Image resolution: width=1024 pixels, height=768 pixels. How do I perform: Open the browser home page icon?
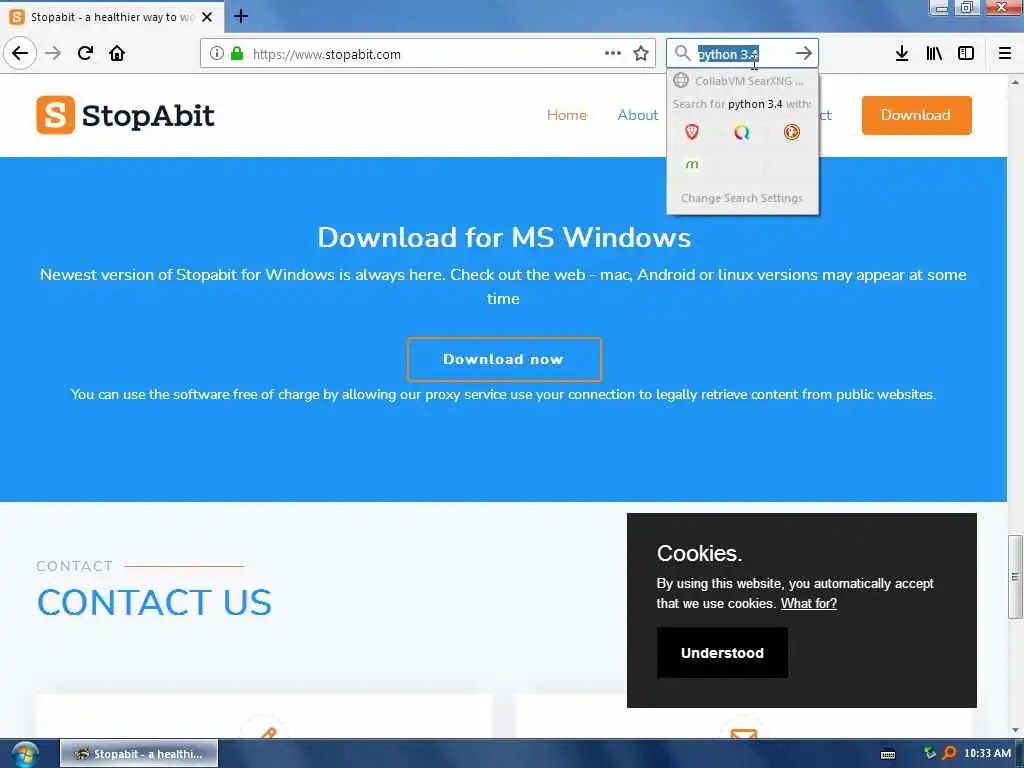pos(117,53)
